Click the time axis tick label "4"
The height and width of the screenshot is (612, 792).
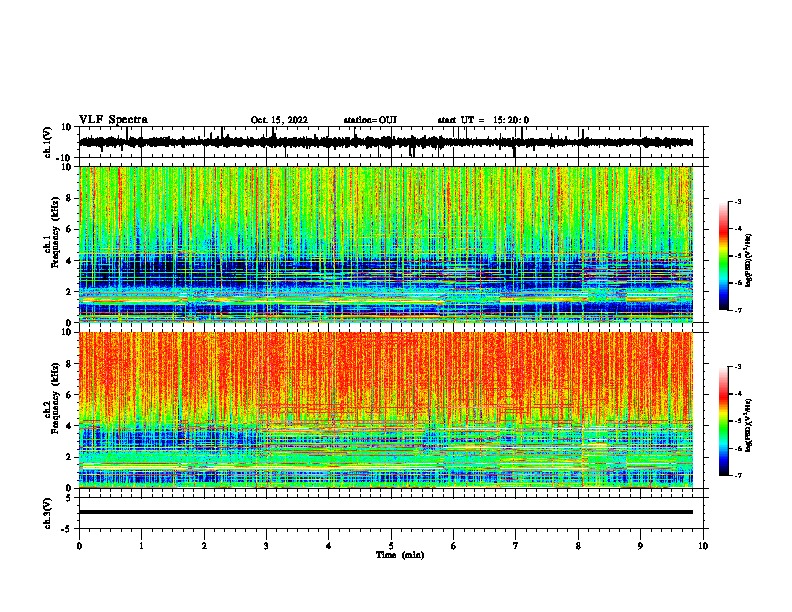point(329,546)
